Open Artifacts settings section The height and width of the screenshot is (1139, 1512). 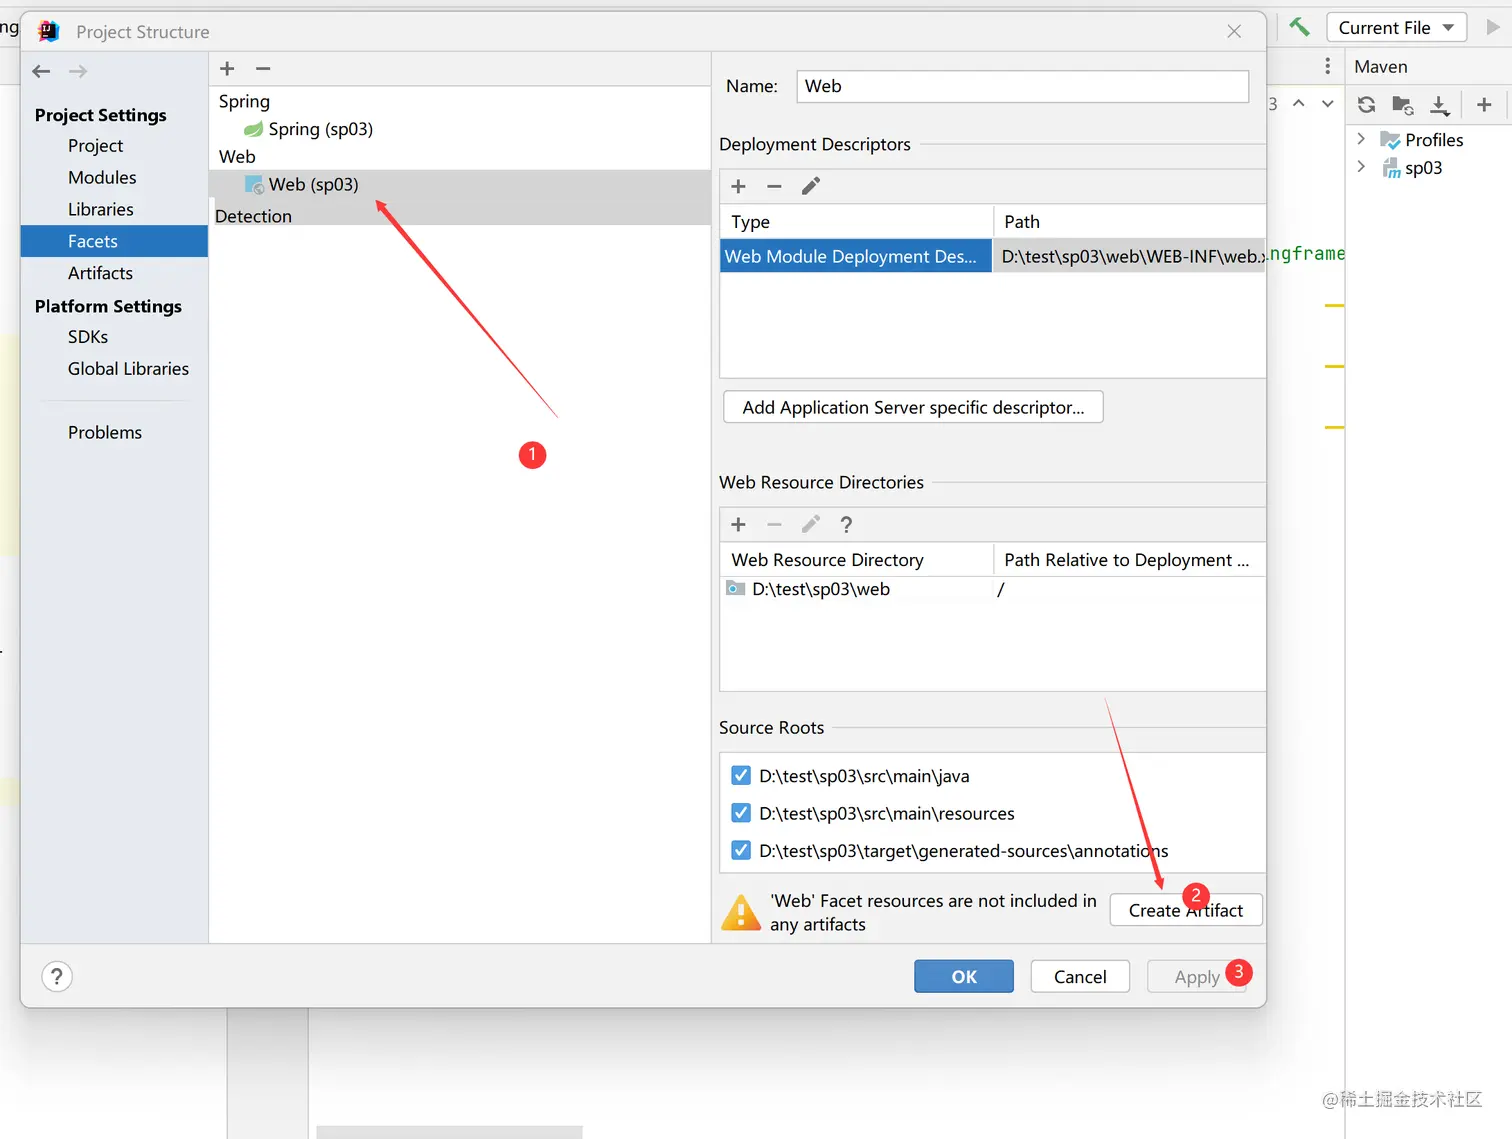[x=100, y=273]
